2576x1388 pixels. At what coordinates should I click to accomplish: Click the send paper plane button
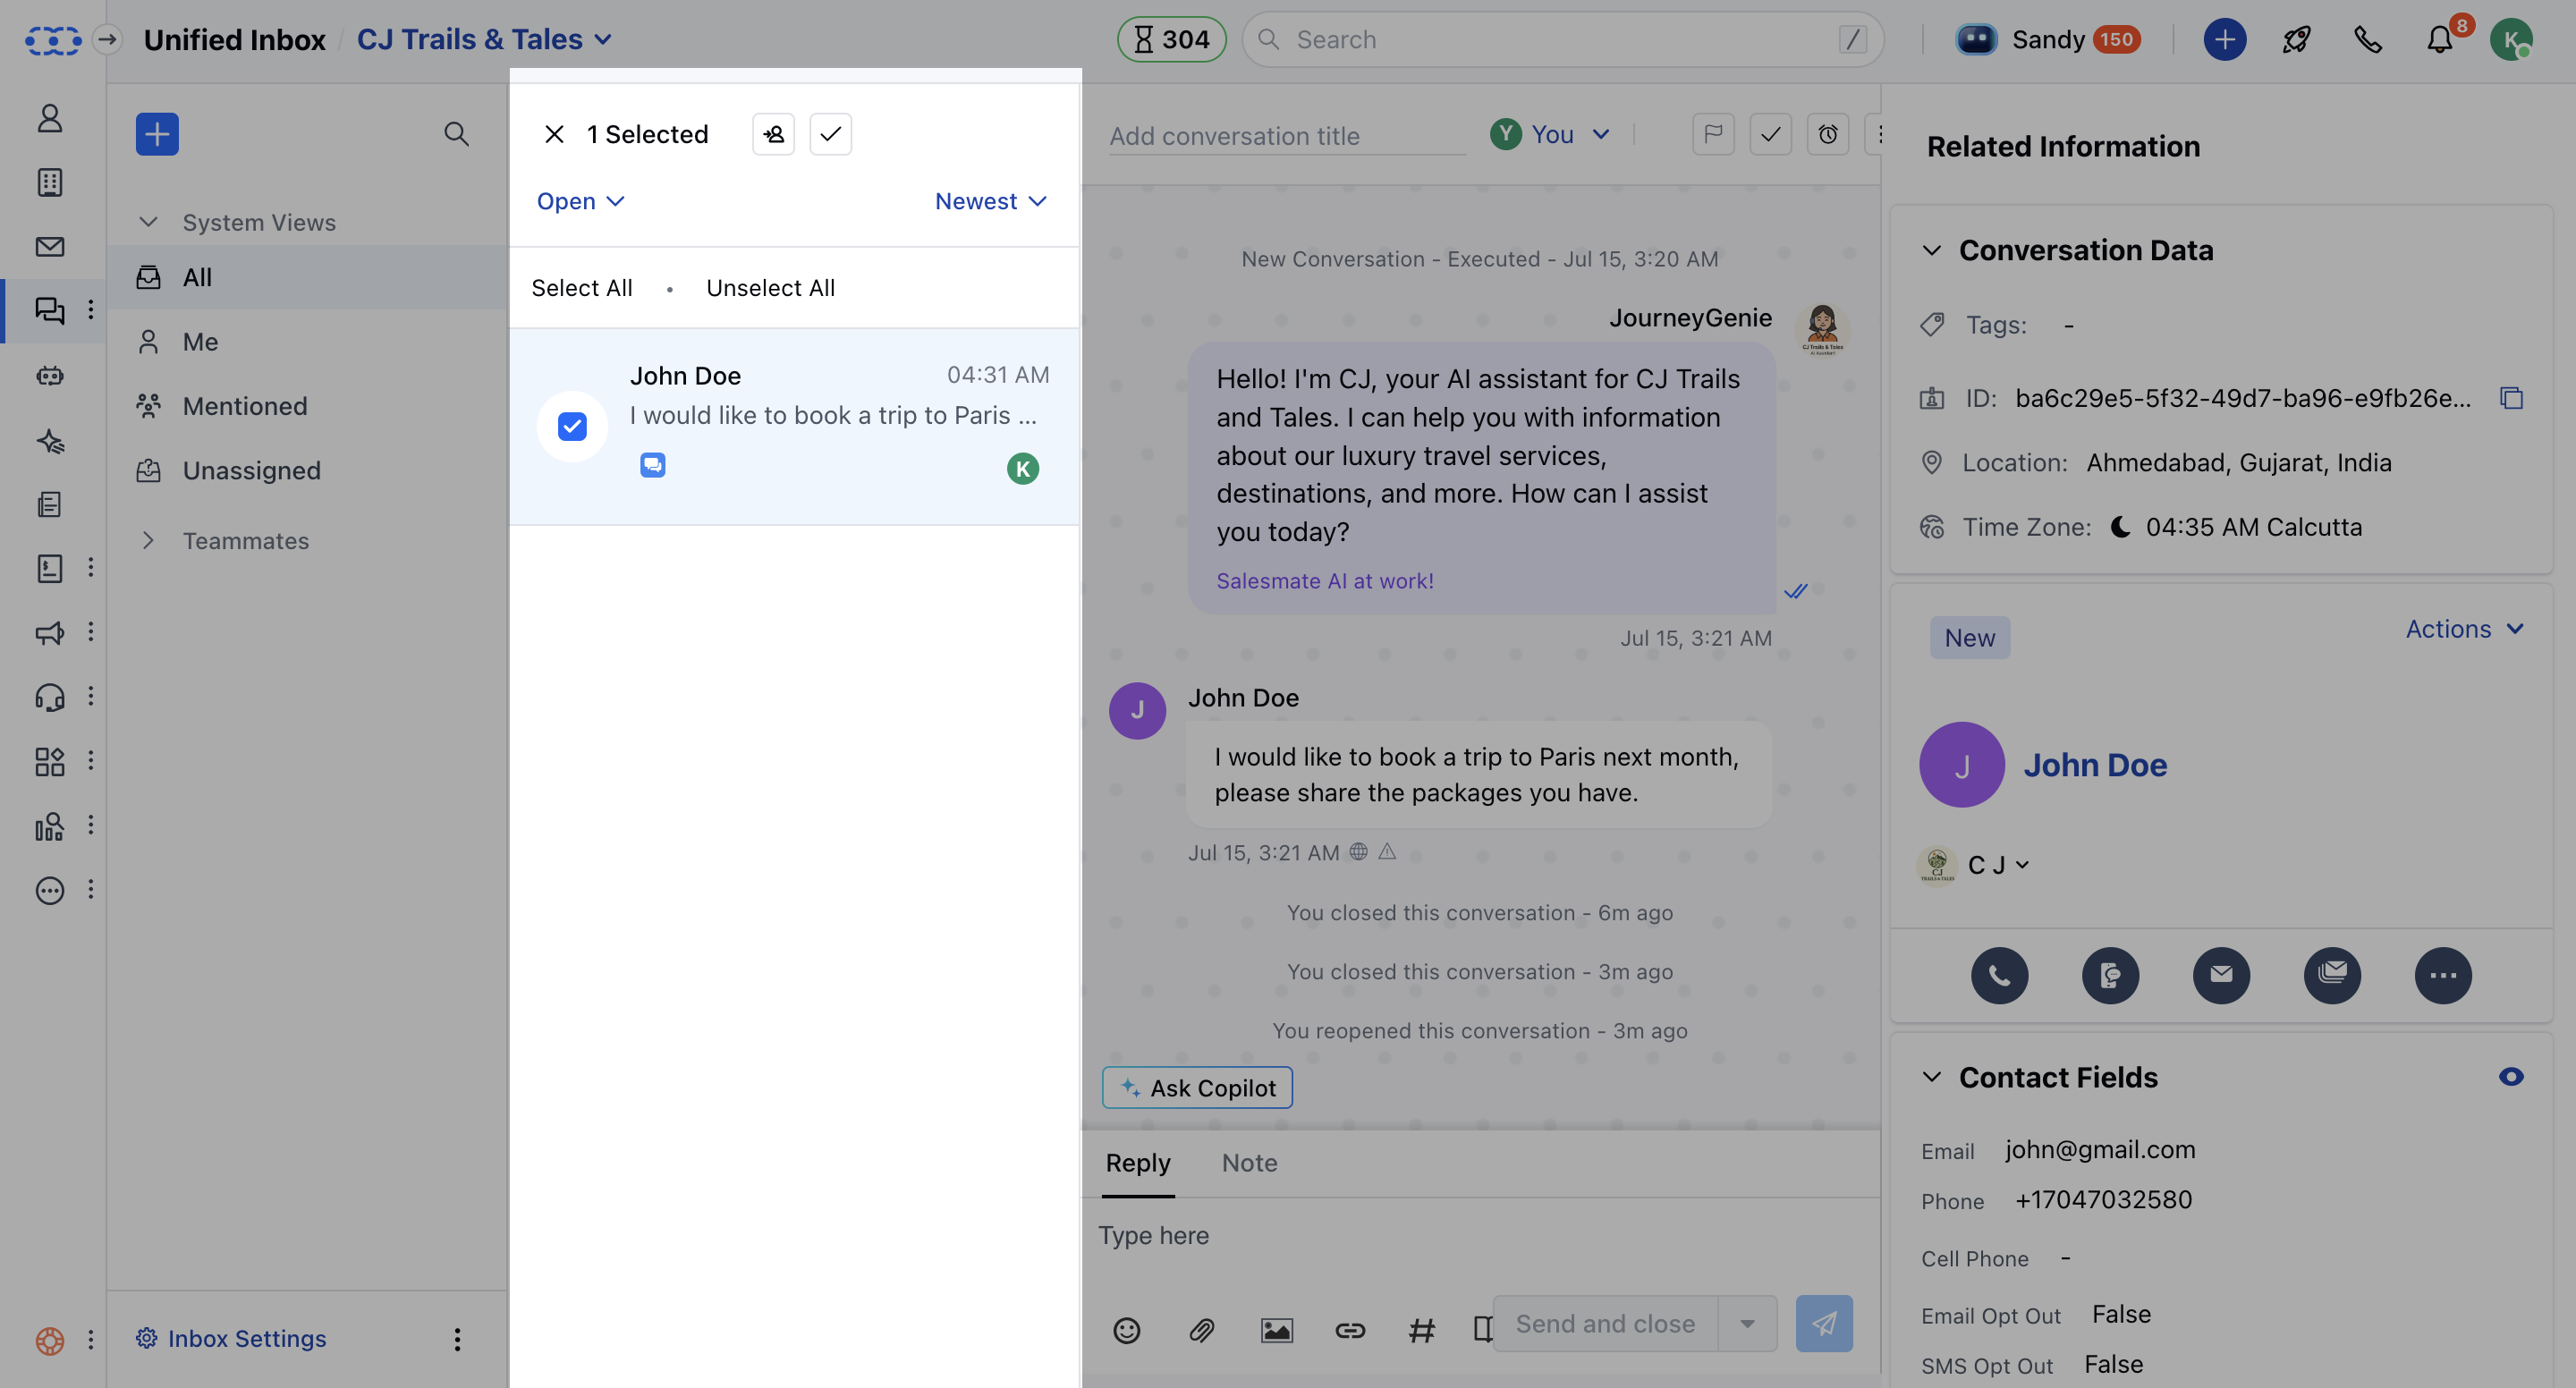[x=1823, y=1323]
